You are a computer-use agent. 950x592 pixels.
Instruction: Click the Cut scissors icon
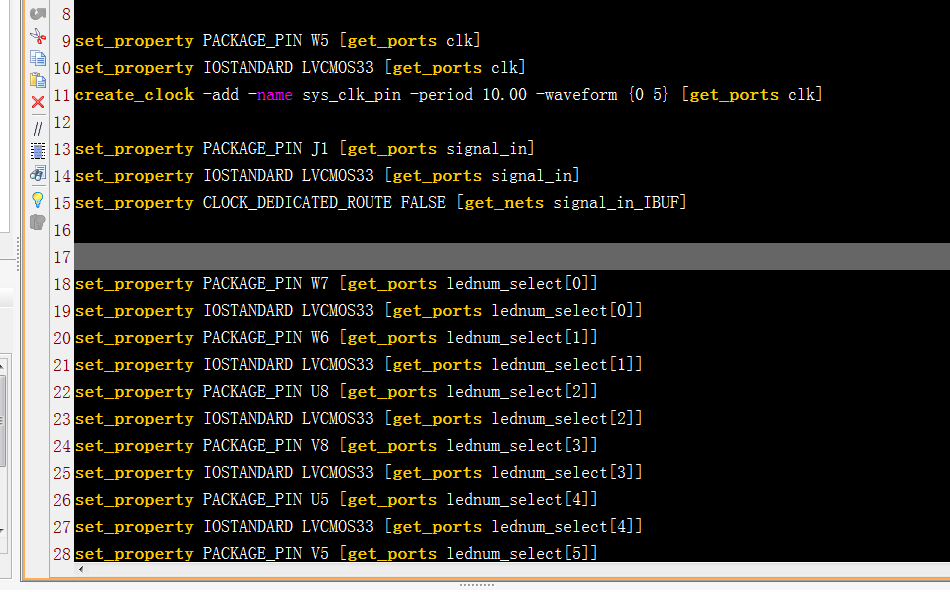(38, 36)
